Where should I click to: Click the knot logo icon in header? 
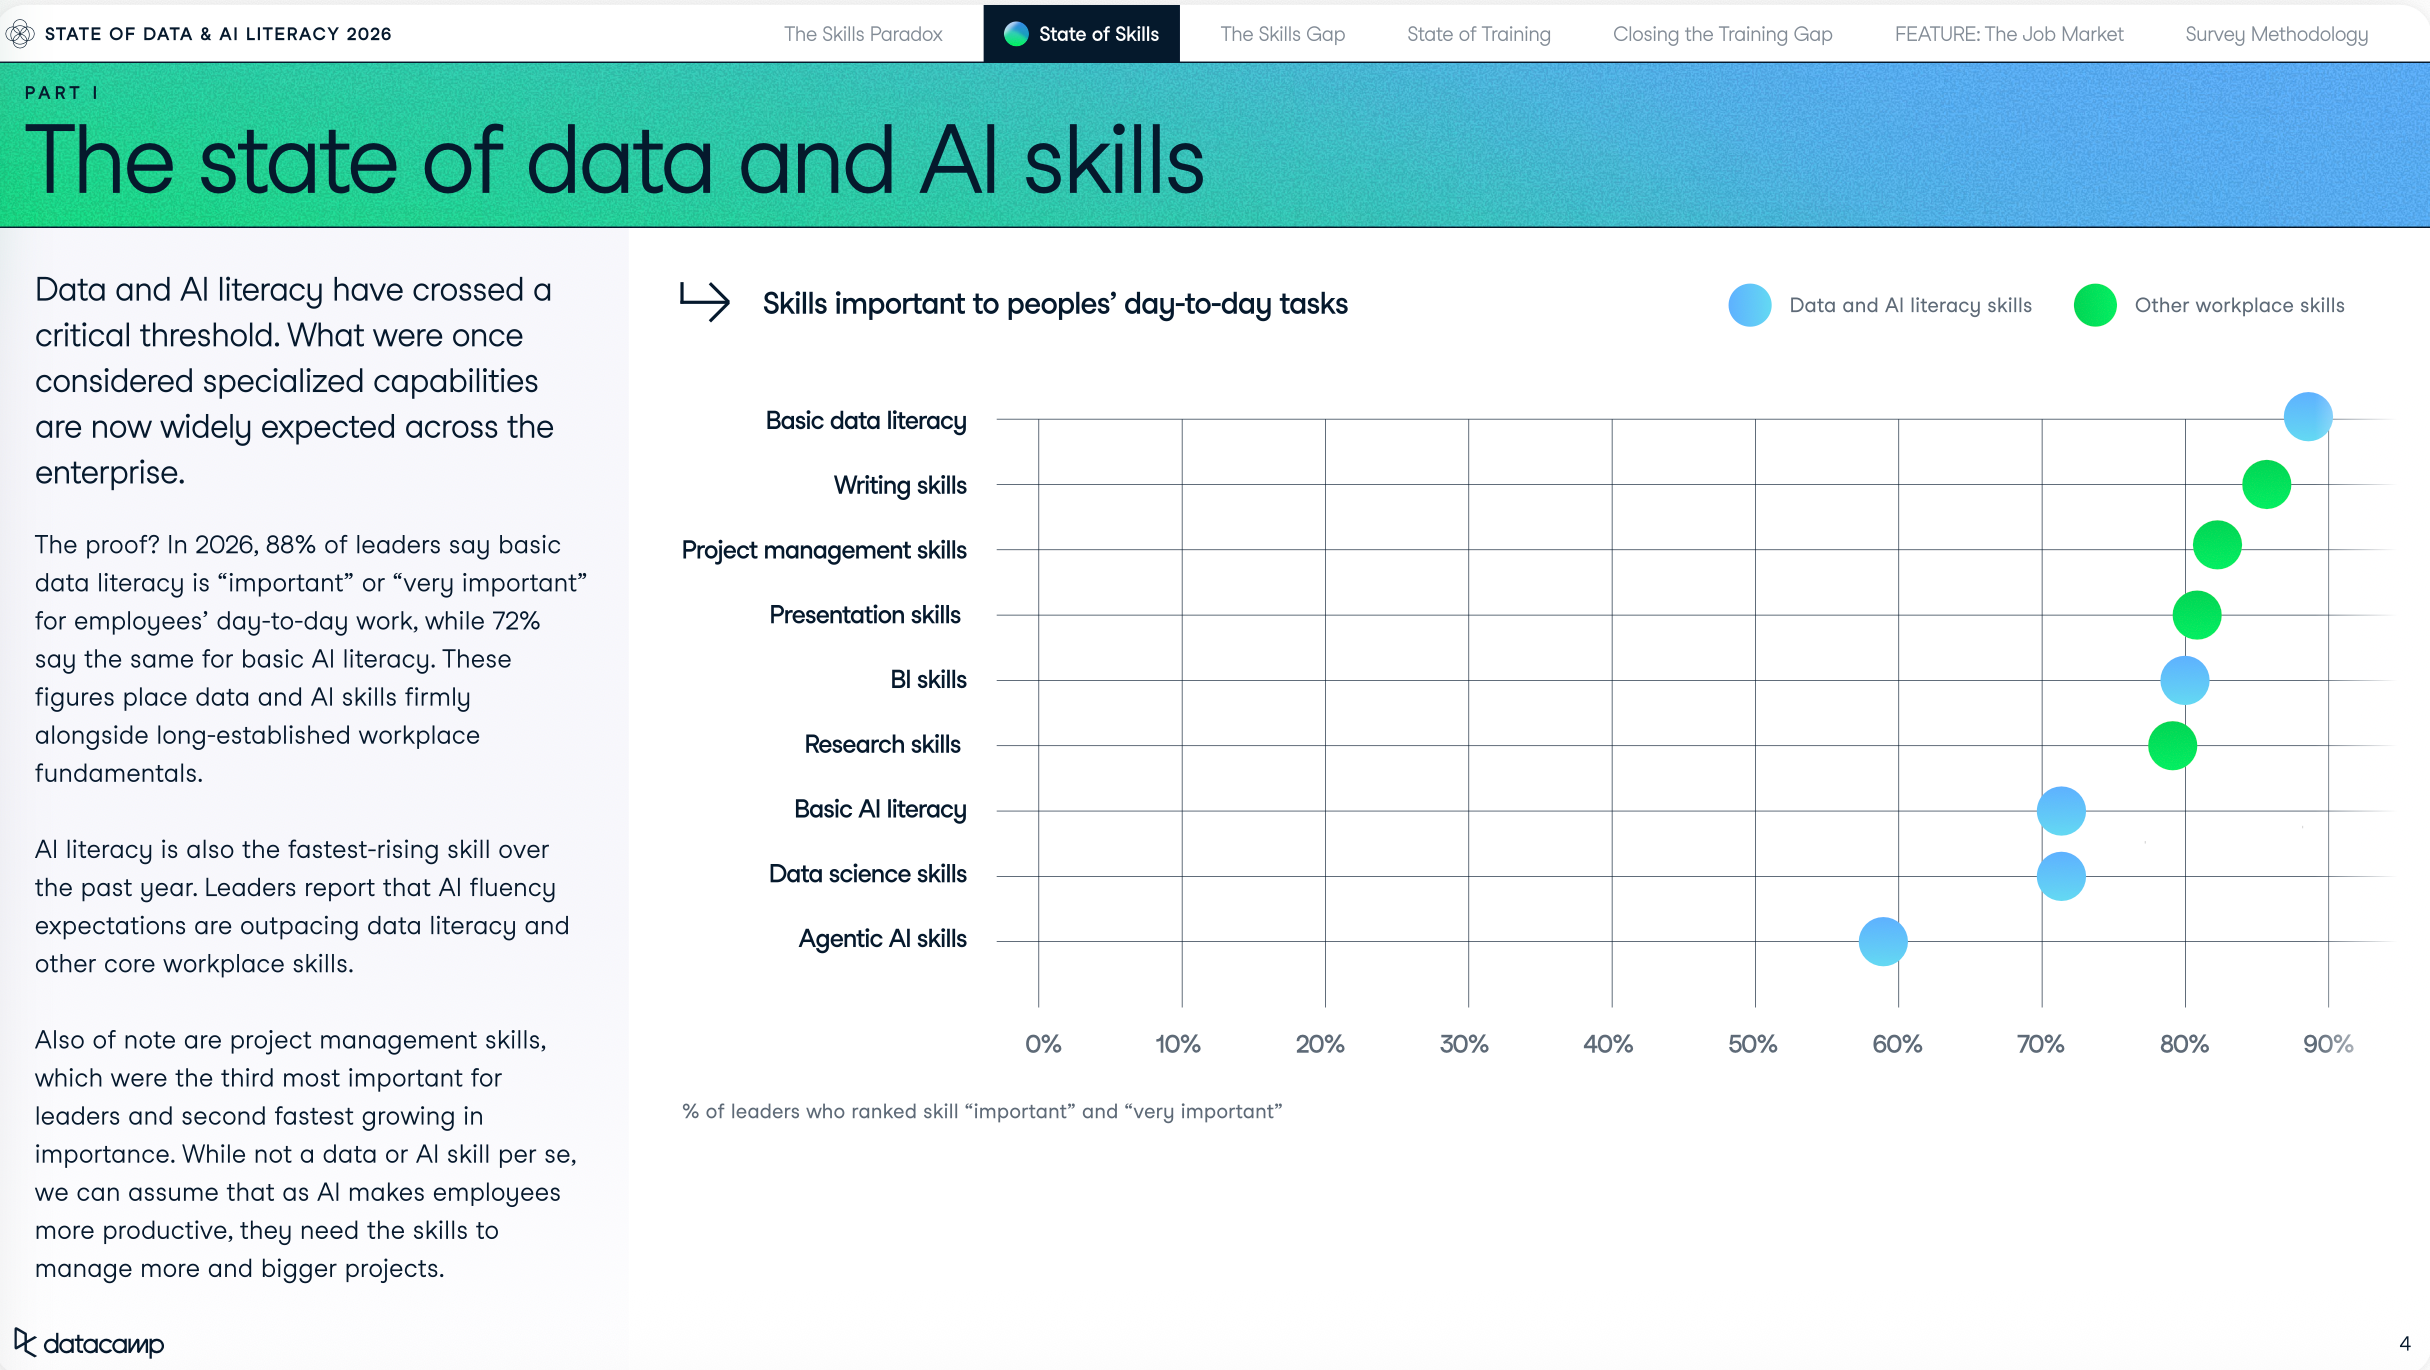pyautogui.click(x=20, y=34)
